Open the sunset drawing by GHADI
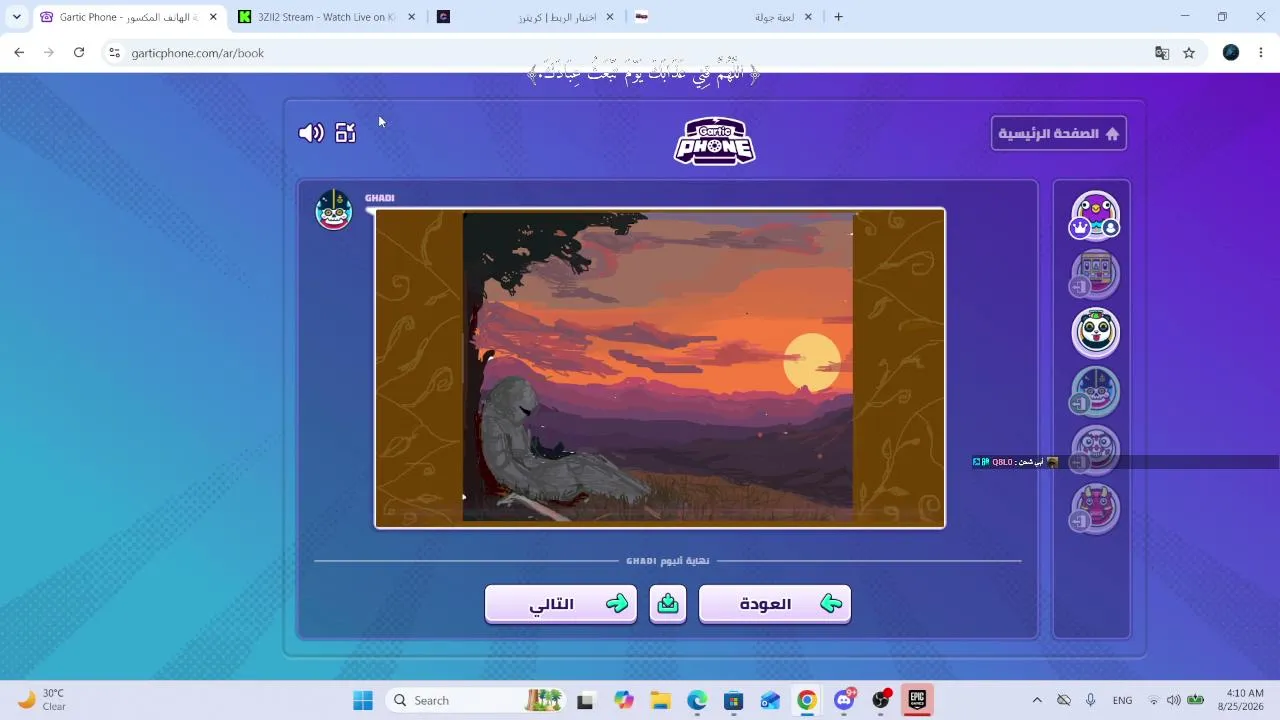1280x720 pixels. click(660, 368)
